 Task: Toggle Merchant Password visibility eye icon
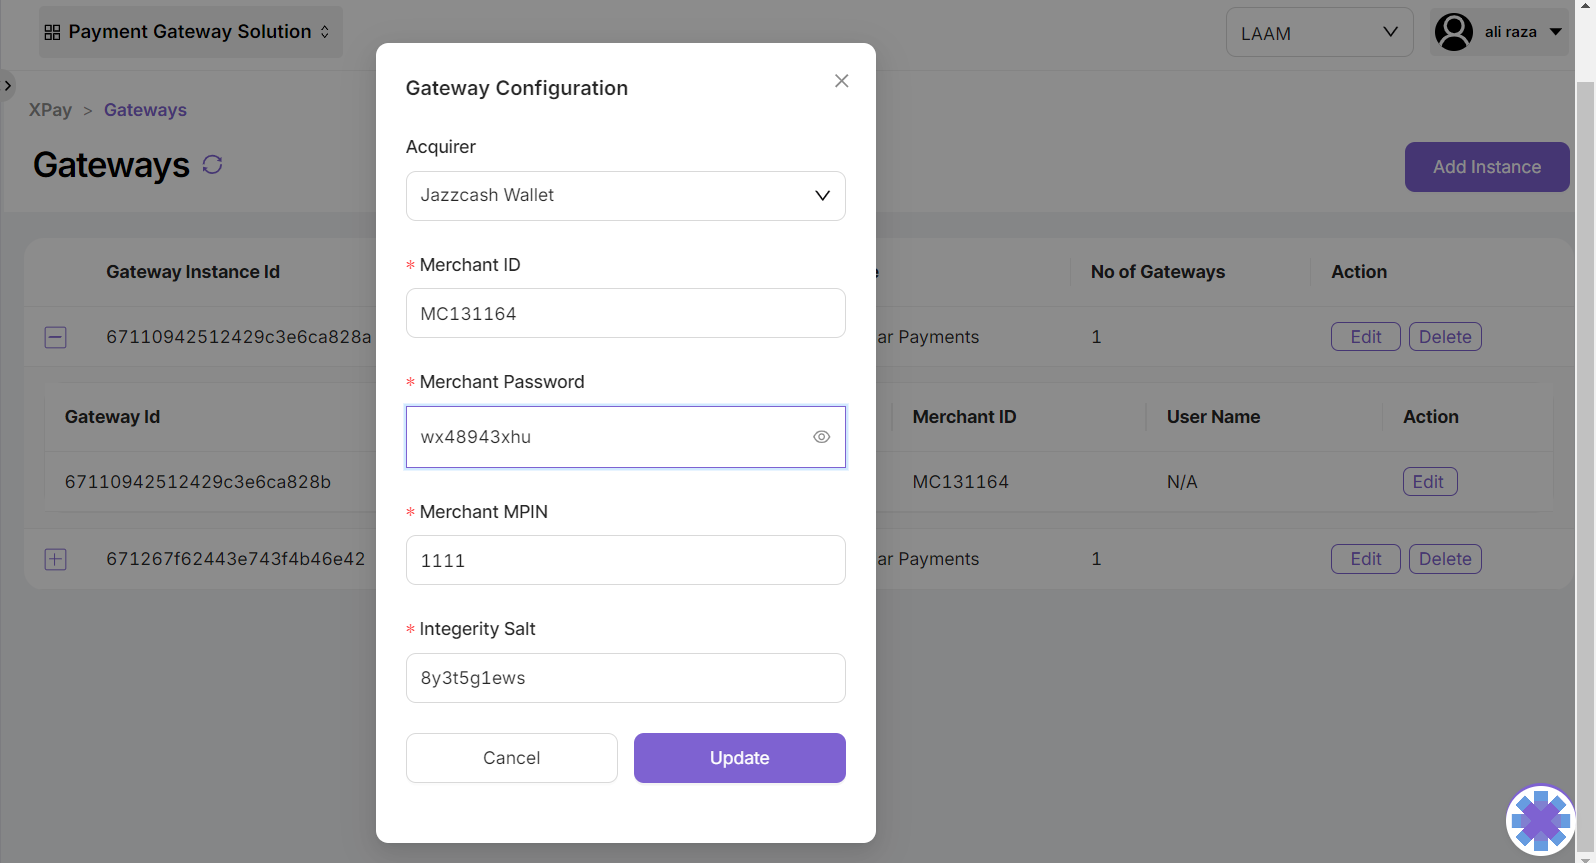(821, 437)
